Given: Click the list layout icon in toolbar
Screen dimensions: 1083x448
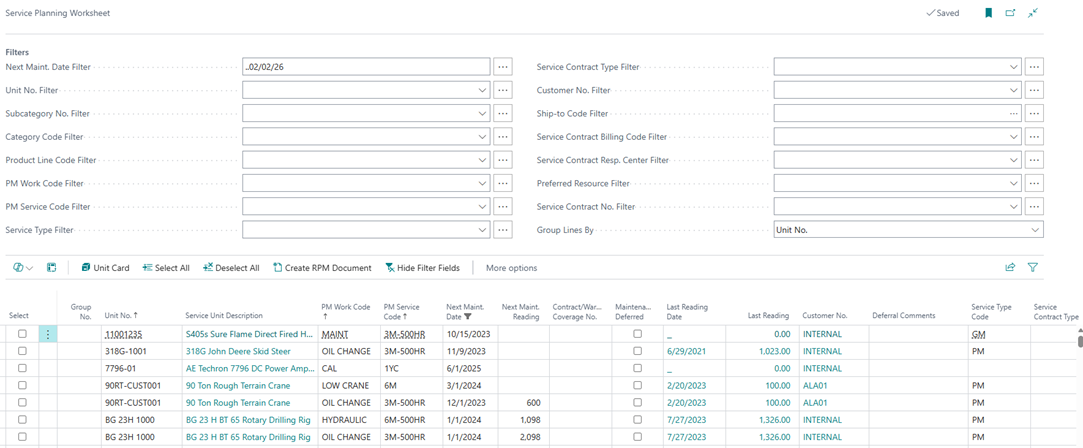Looking at the screenshot, I should tap(51, 267).
